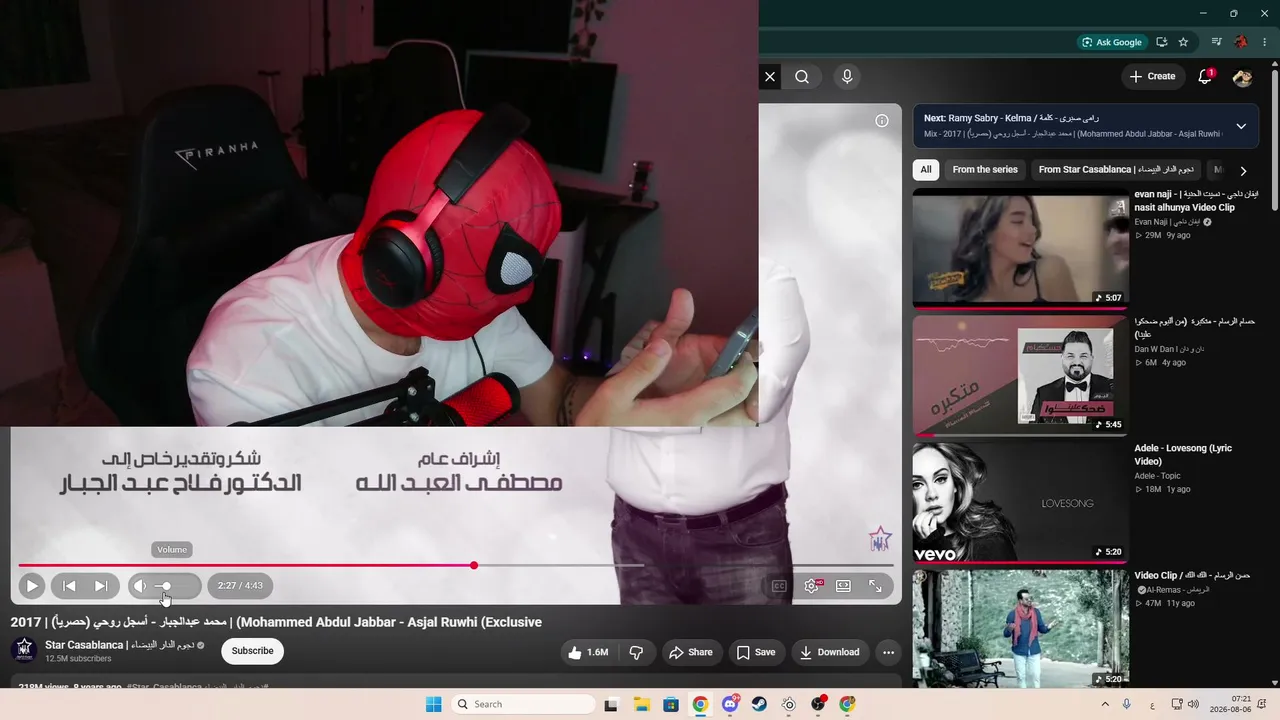Open OBS Studio from the taskbar

(x=818, y=704)
